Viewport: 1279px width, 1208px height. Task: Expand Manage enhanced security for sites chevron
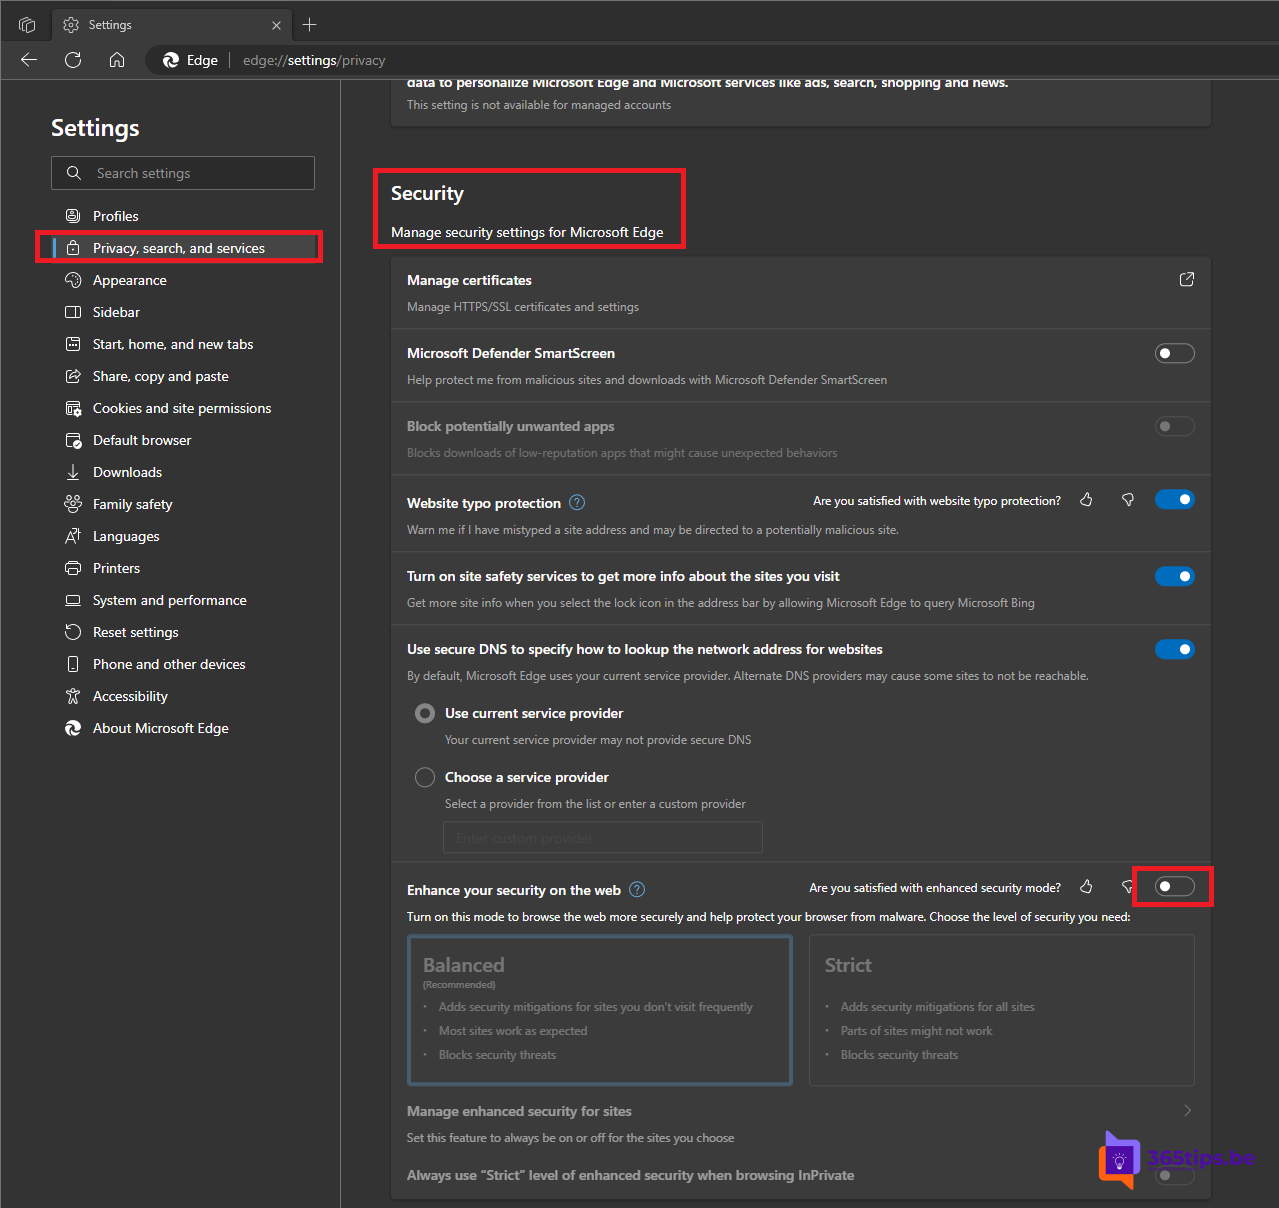[1187, 1111]
